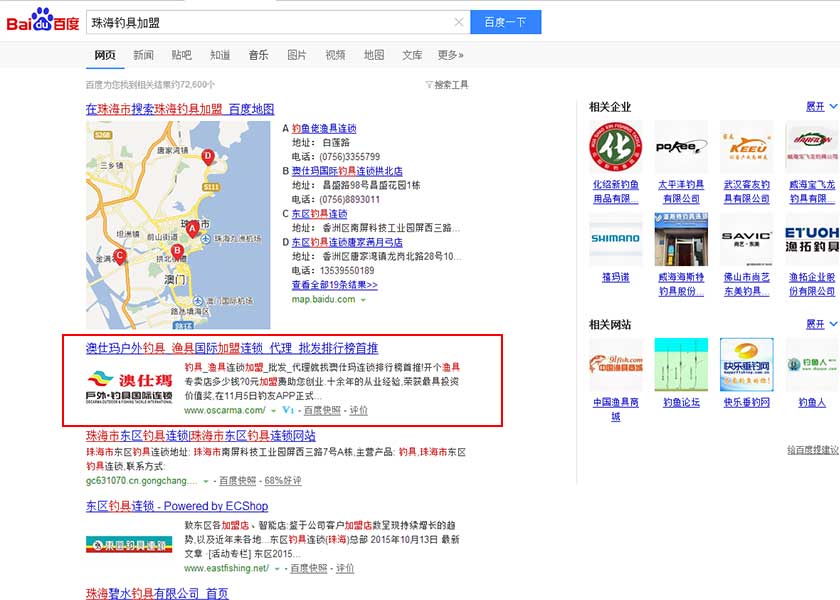
Task: Open the 钓鱼论坛 text link
Action: coord(681,402)
